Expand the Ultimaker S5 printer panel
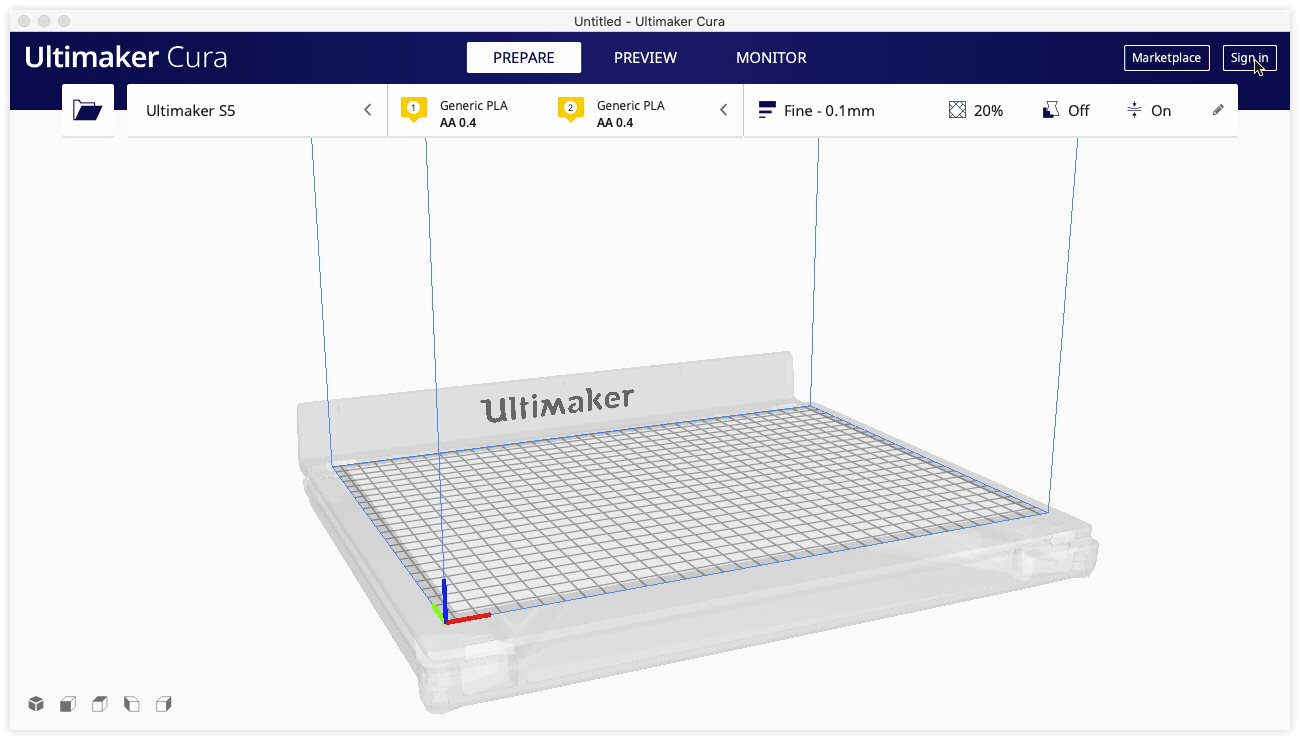Screen dimensions: 1300x740 (x=367, y=110)
